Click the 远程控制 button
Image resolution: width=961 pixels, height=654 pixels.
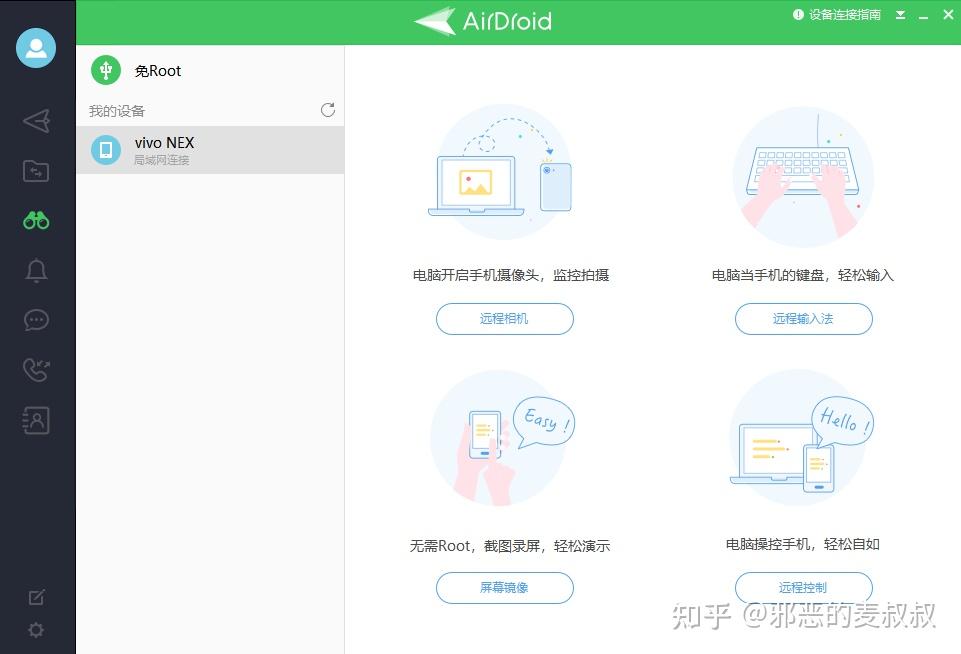coord(803,588)
